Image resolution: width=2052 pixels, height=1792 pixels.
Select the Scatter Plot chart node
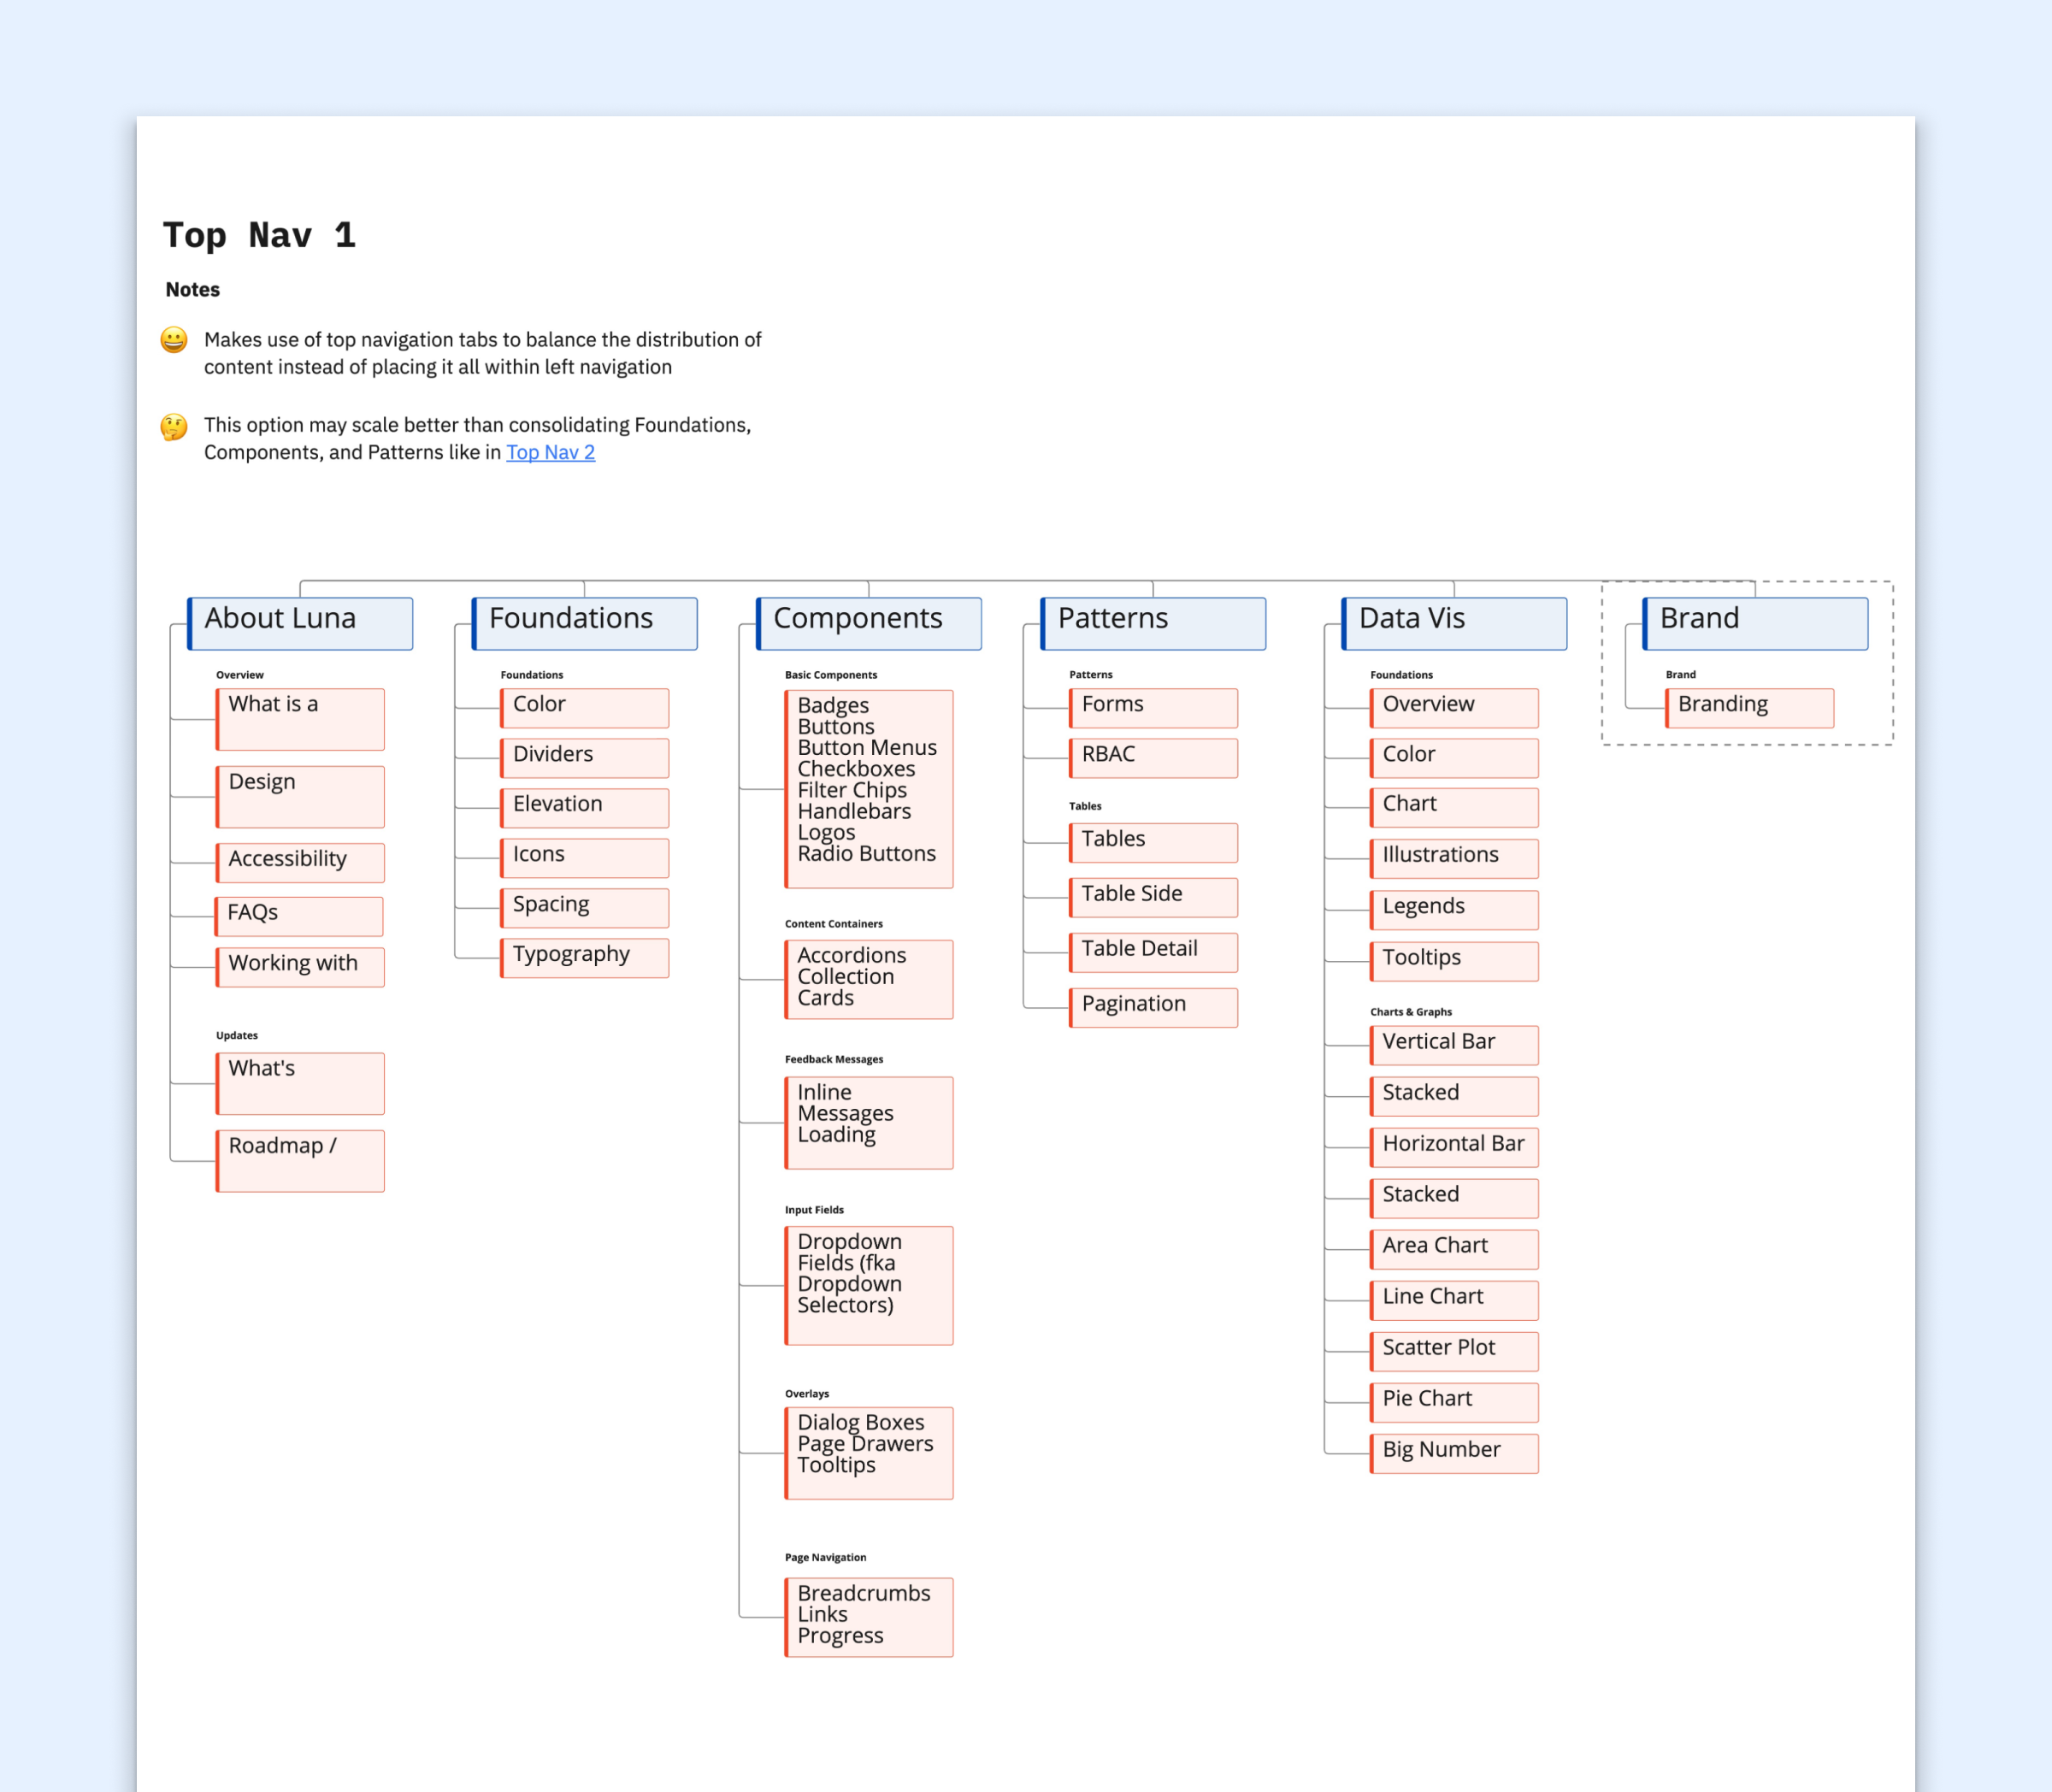(x=1454, y=1350)
